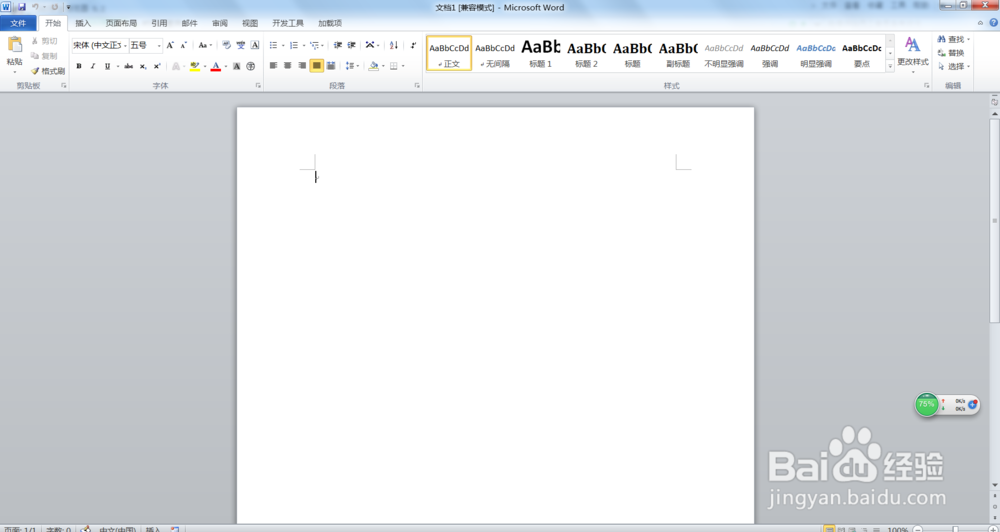Open the Change Case Aa dropdown
Viewport: 1000px width, 532px height.
pyautogui.click(x=204, y=45)
